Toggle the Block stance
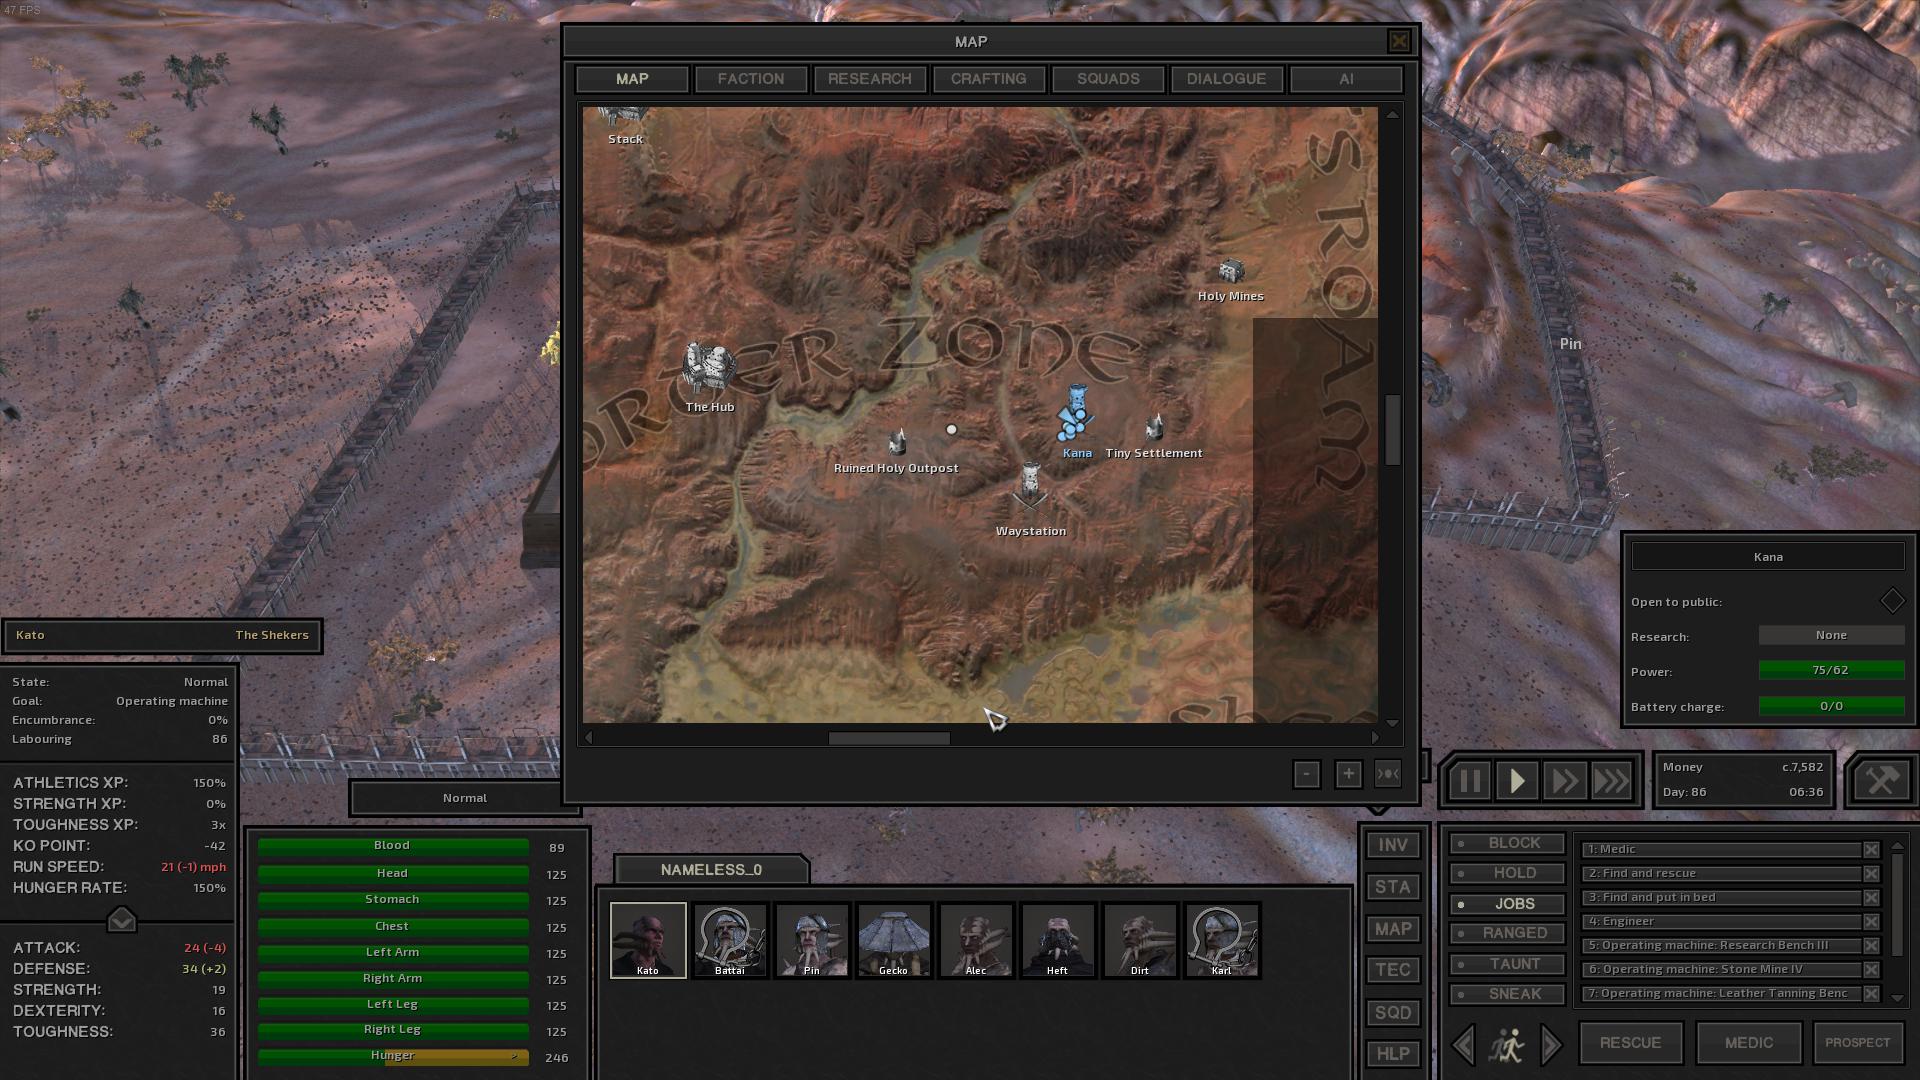The height and width of the screenshot is (1080, 1920). [x=1508, y=844]
